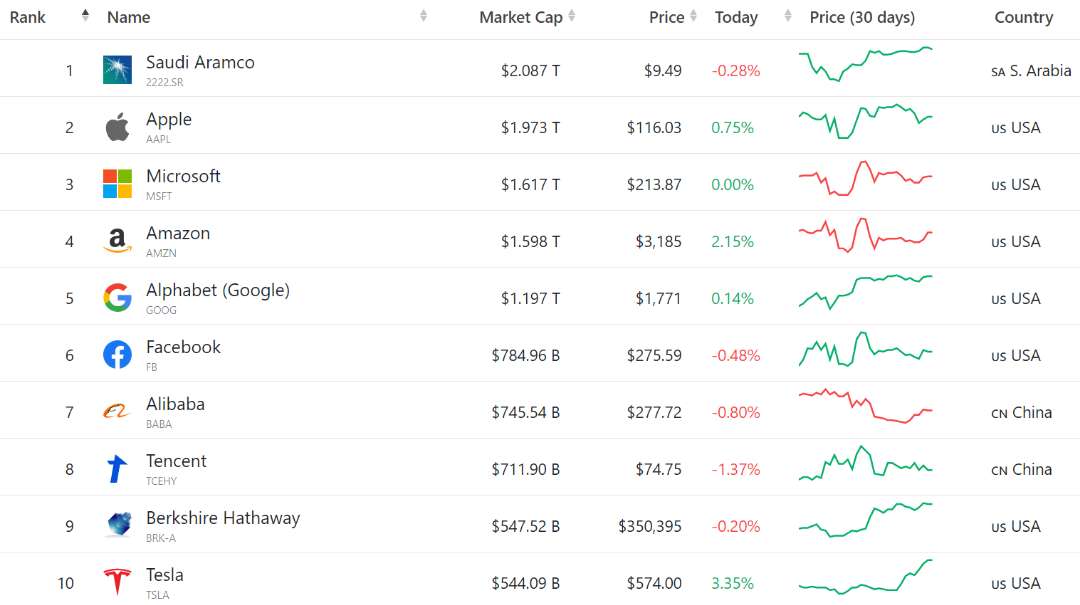Sort by Market Cap sort arrows
This screenshot has height=605, width=1080.
point(572,16)
